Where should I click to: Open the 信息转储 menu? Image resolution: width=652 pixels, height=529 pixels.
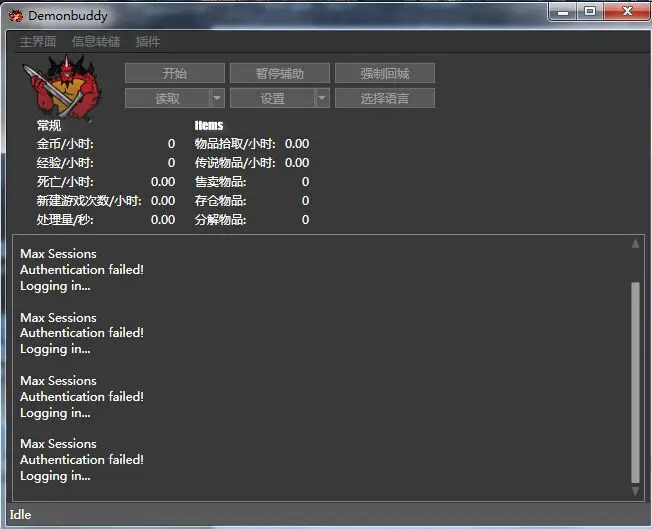pyautogui.click(x=96, y=42)
